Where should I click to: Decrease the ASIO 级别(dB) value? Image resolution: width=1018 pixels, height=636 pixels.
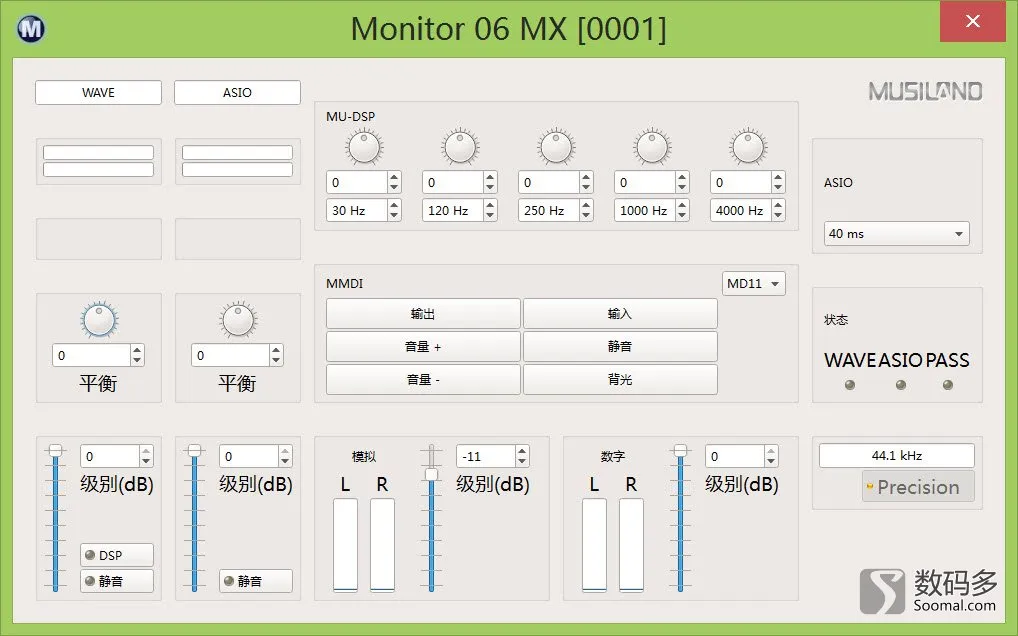point(285,461)
